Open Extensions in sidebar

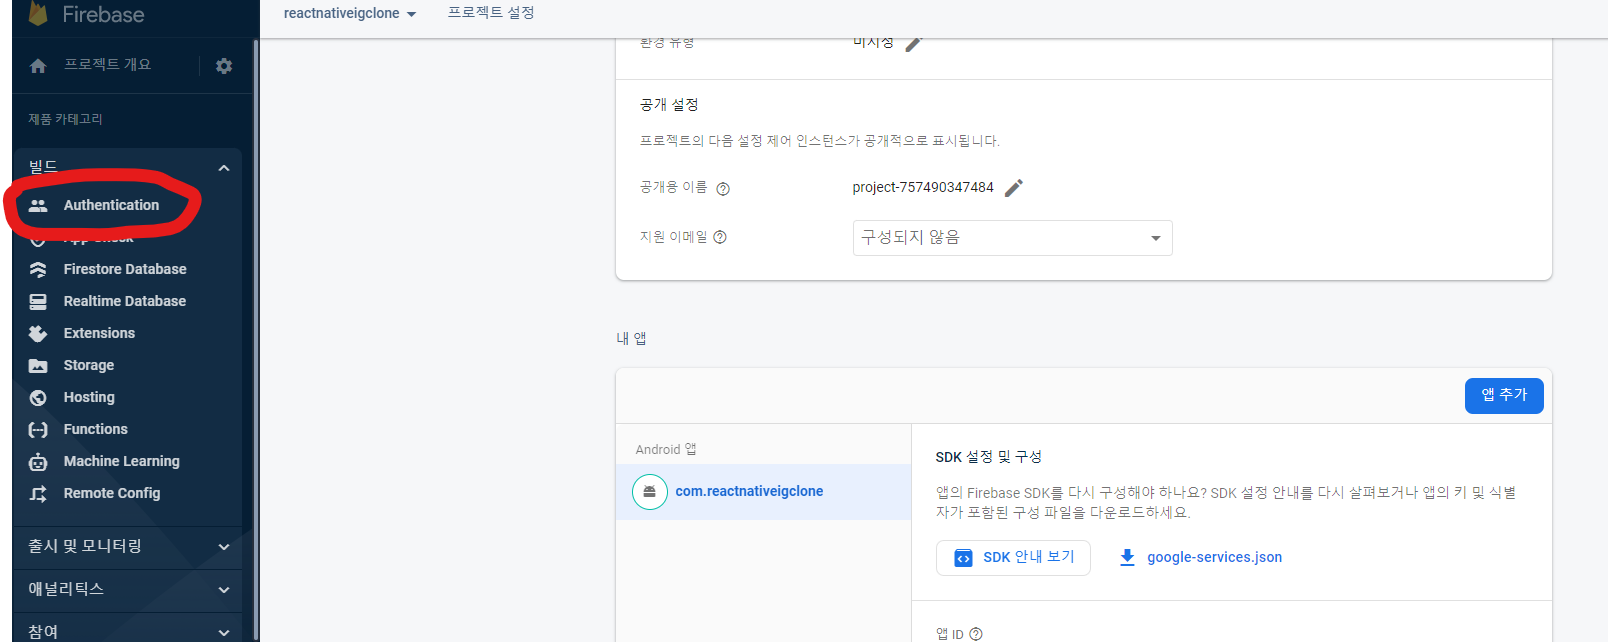99,333
